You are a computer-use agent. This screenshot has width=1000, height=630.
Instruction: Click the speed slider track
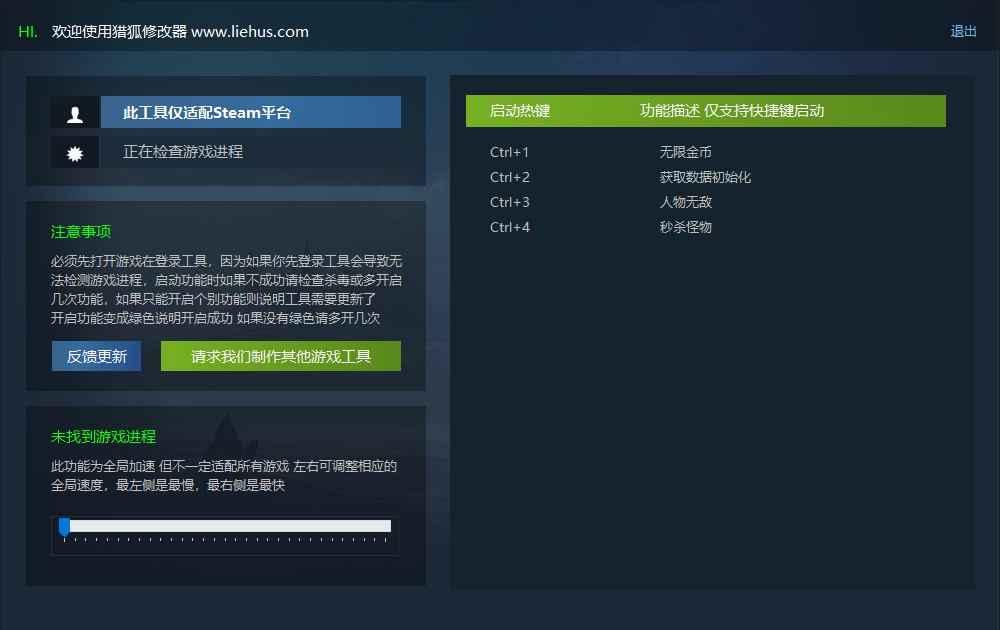click(225, 526)
